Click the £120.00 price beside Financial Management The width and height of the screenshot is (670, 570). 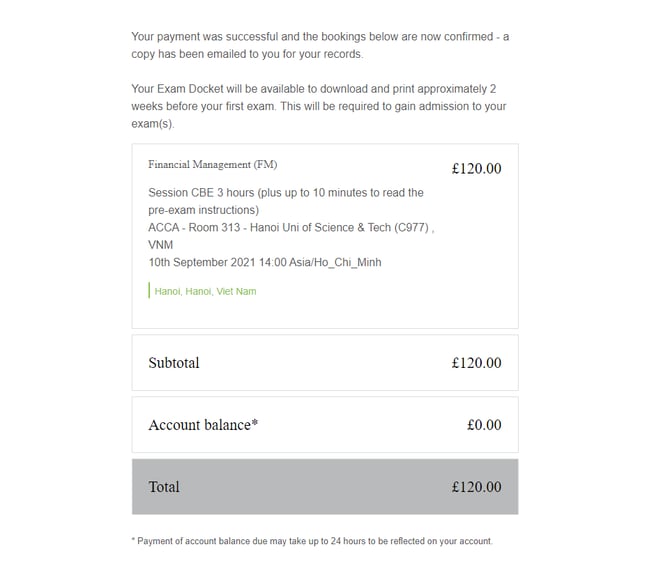(x=476, y=169)
